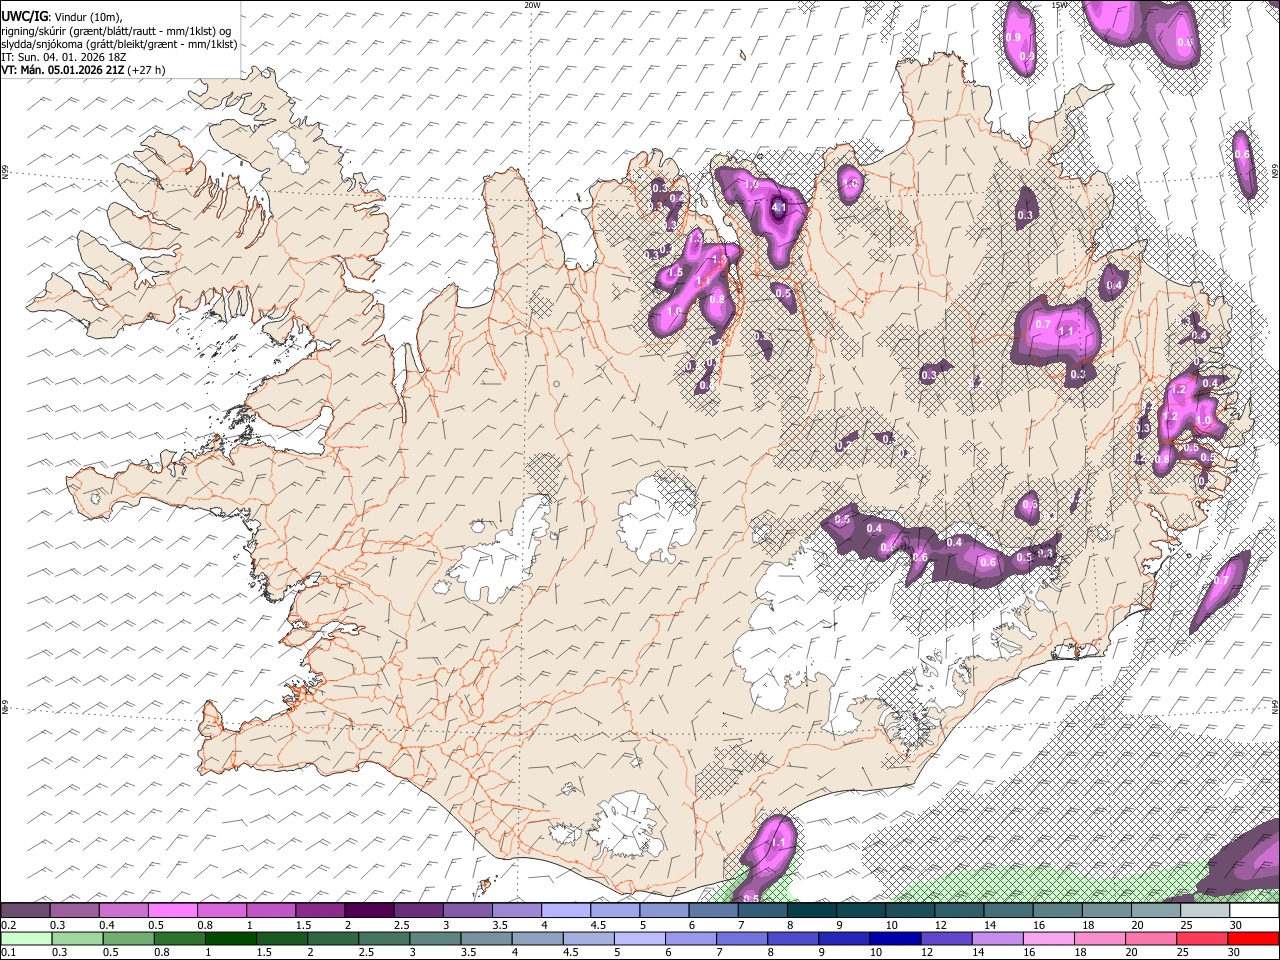Image resolution: width=1280 pixels, height=960 pixels.
Task: Pick the darkest purple swatch labeled 2 in snow scale
Action: click(x=369, y=911)
